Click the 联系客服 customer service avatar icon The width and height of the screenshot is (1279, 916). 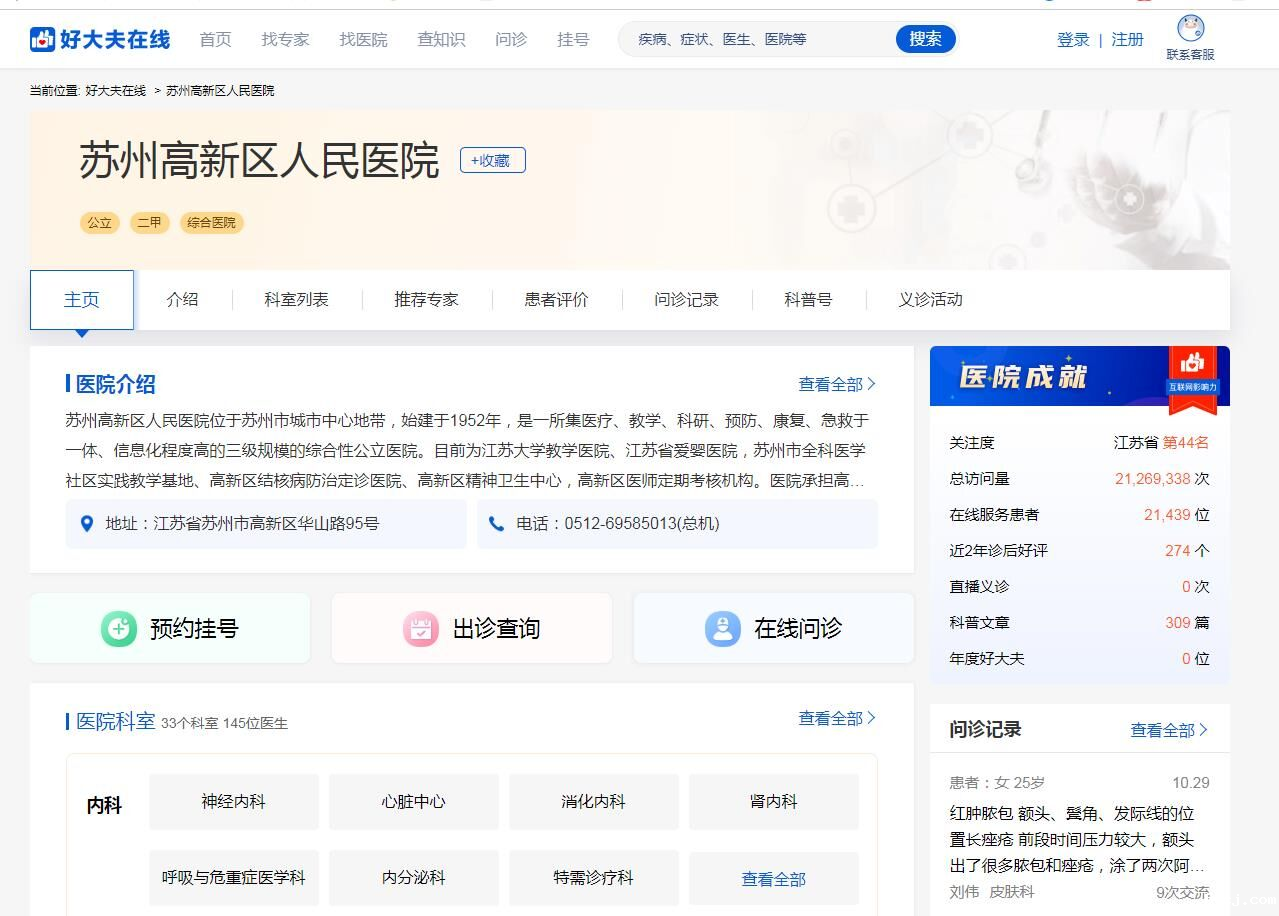point(1190,28)
